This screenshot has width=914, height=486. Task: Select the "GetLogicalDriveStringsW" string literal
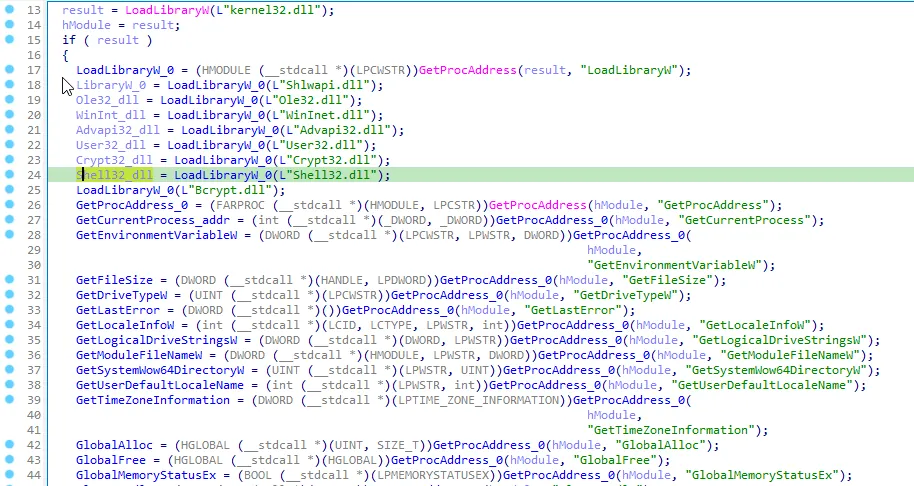point(779,340)
